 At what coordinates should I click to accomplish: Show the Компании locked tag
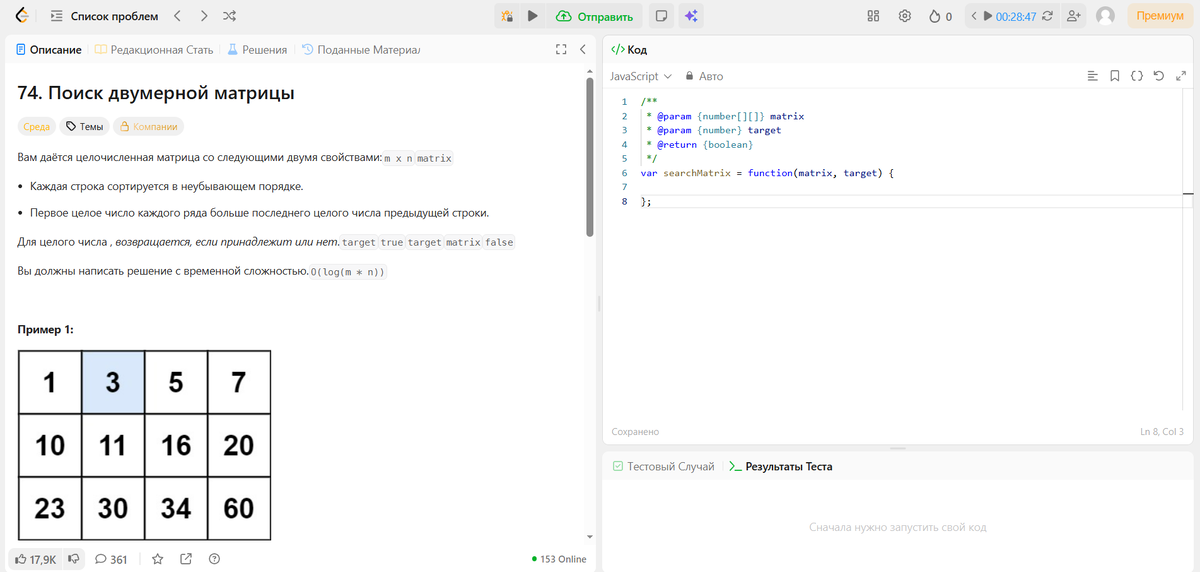tap(148, 127)
